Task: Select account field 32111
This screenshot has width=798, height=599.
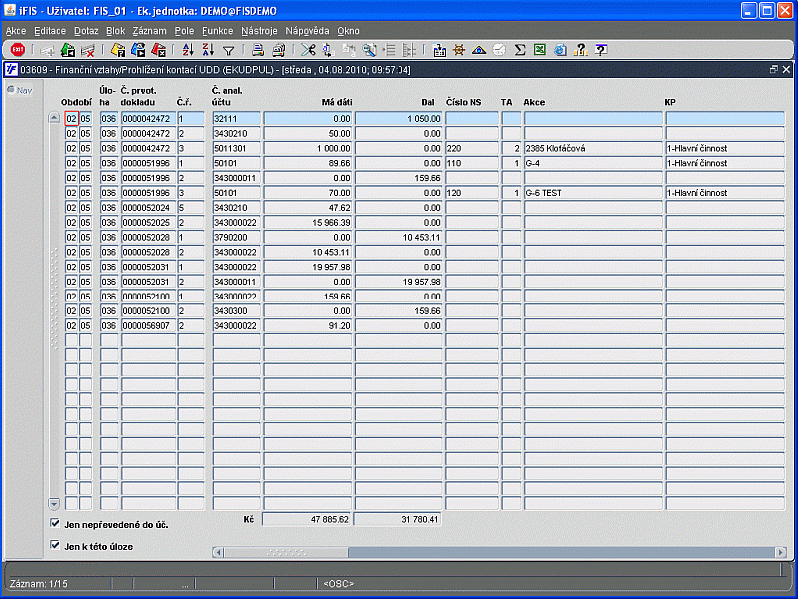Action: (x=237, y=119)
